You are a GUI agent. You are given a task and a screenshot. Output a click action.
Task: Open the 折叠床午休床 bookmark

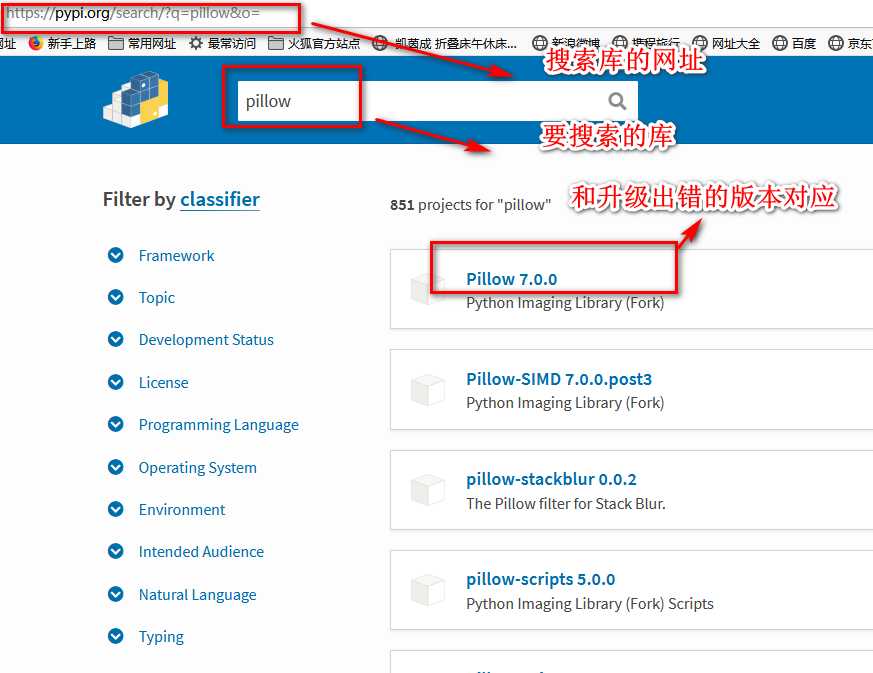point(445,43)
